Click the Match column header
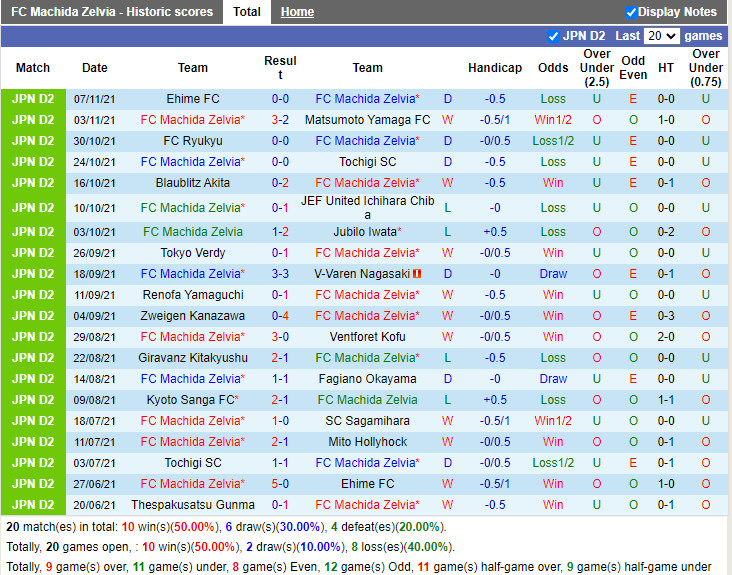732x575 pixels. pyautogui.click(x=33, y=68)
